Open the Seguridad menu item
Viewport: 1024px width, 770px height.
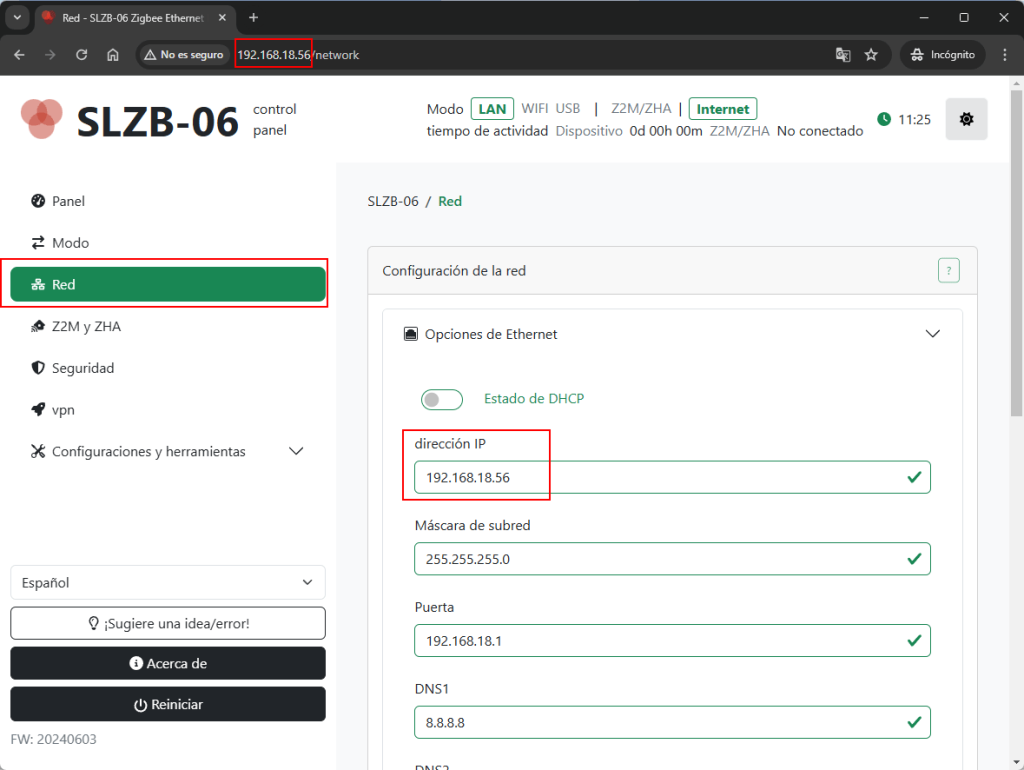point(83,368)
